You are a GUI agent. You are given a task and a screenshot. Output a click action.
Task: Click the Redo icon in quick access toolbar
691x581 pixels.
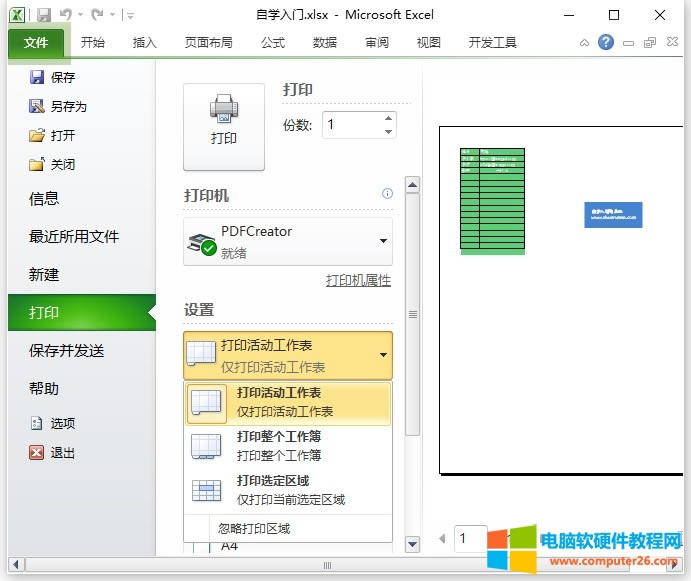[x=97, y=15]
